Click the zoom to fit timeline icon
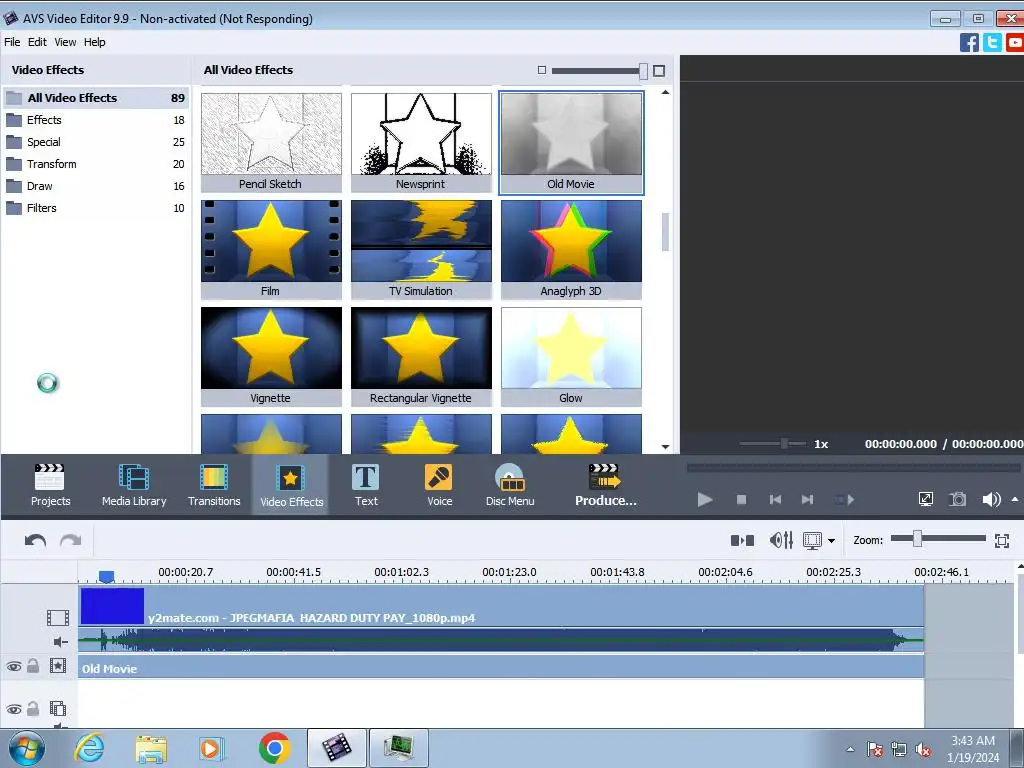Viewport: 1024px width, 768px height. pyautogui.click(x=1002, y=540)
